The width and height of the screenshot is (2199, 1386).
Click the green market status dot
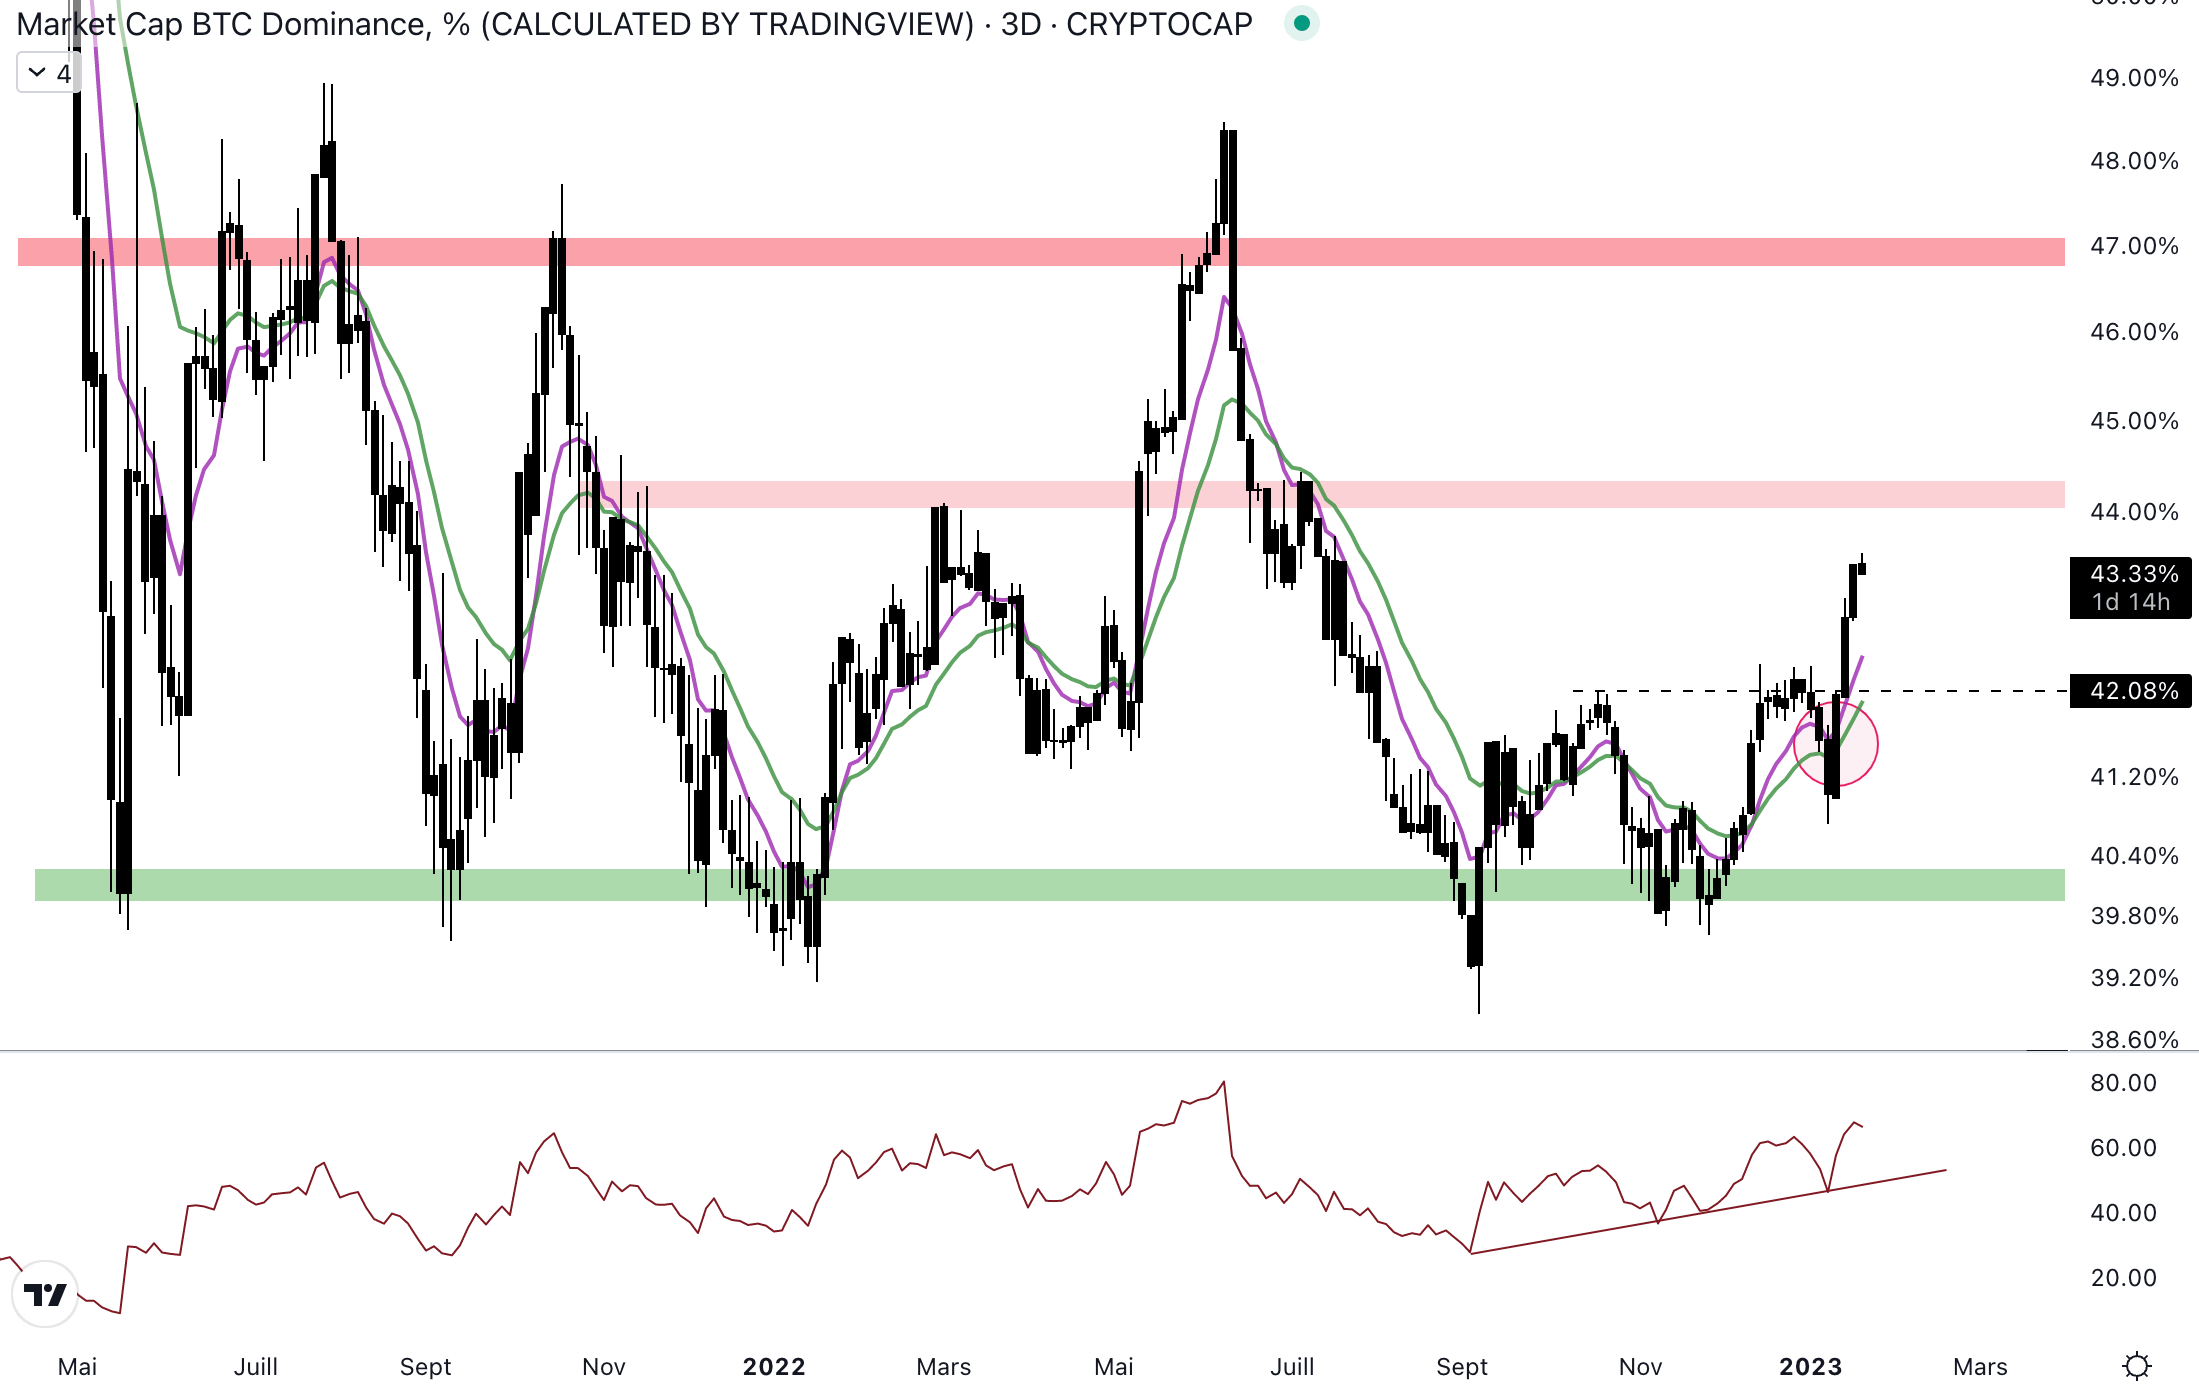click(1301, 23)
